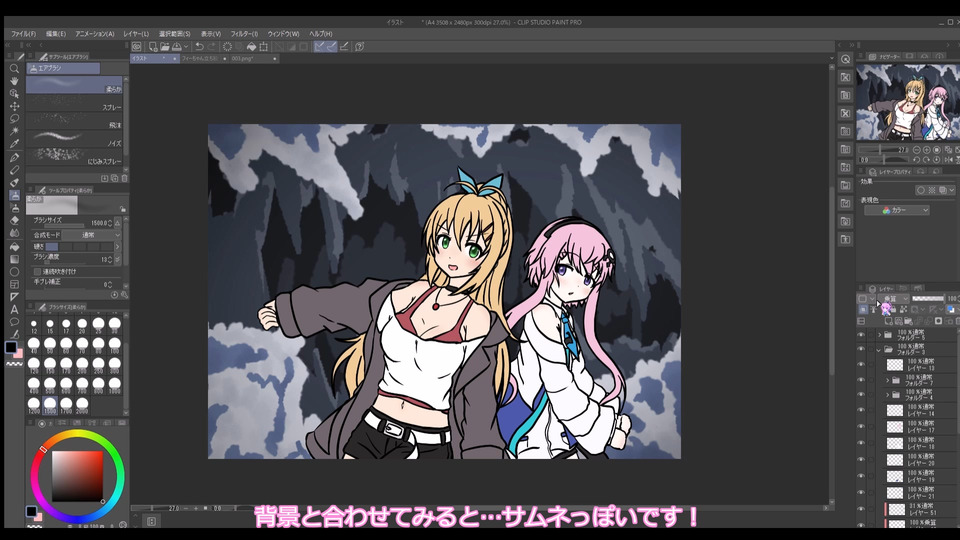Select the Zoom (magnifier) tool
The height and width of the screenshot is (540, 960).
[x=14, y=69]
